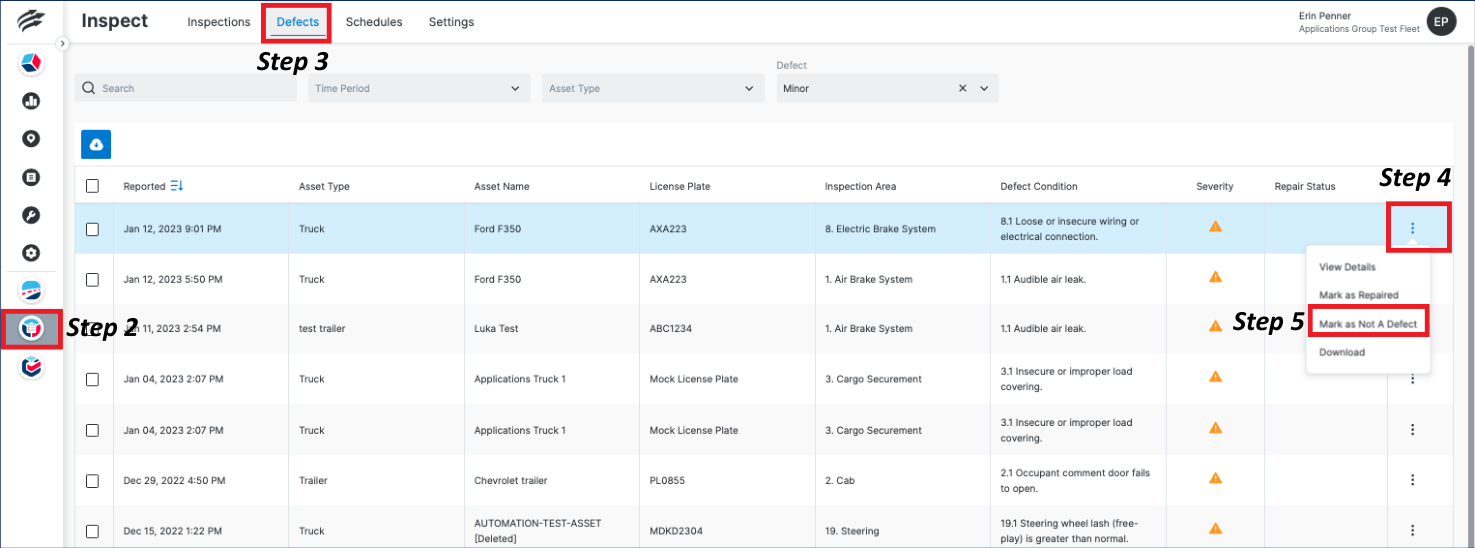The width and height of the screenshot is (1475, 548).
Task: Choose Mark as Not A Defect
Action: coord(1367,324)
